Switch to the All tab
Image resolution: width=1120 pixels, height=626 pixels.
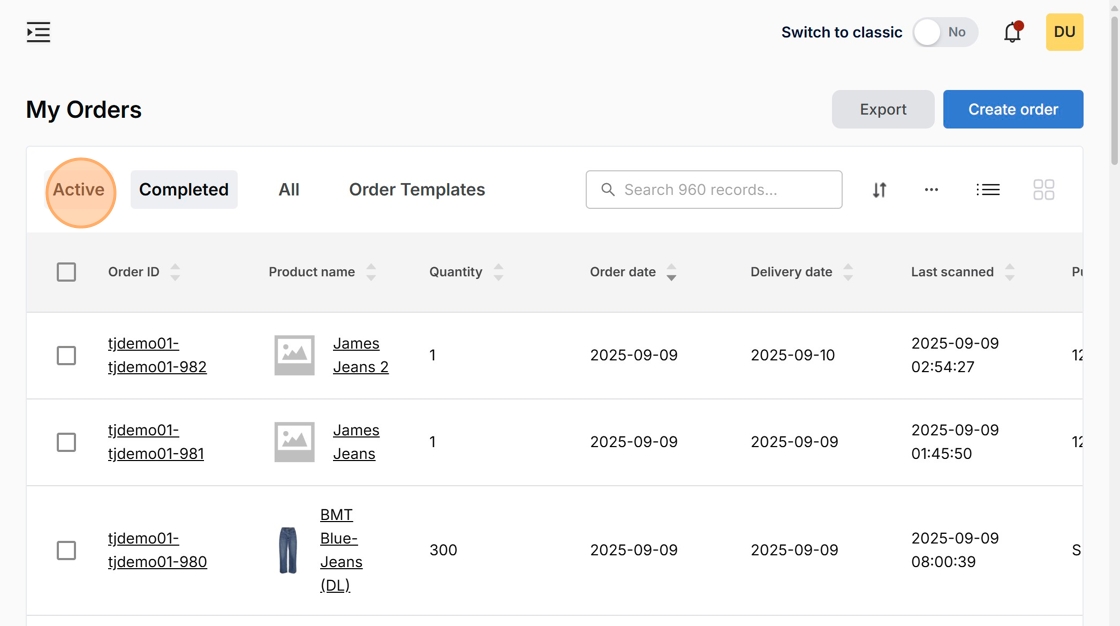(x=289, y=189)
